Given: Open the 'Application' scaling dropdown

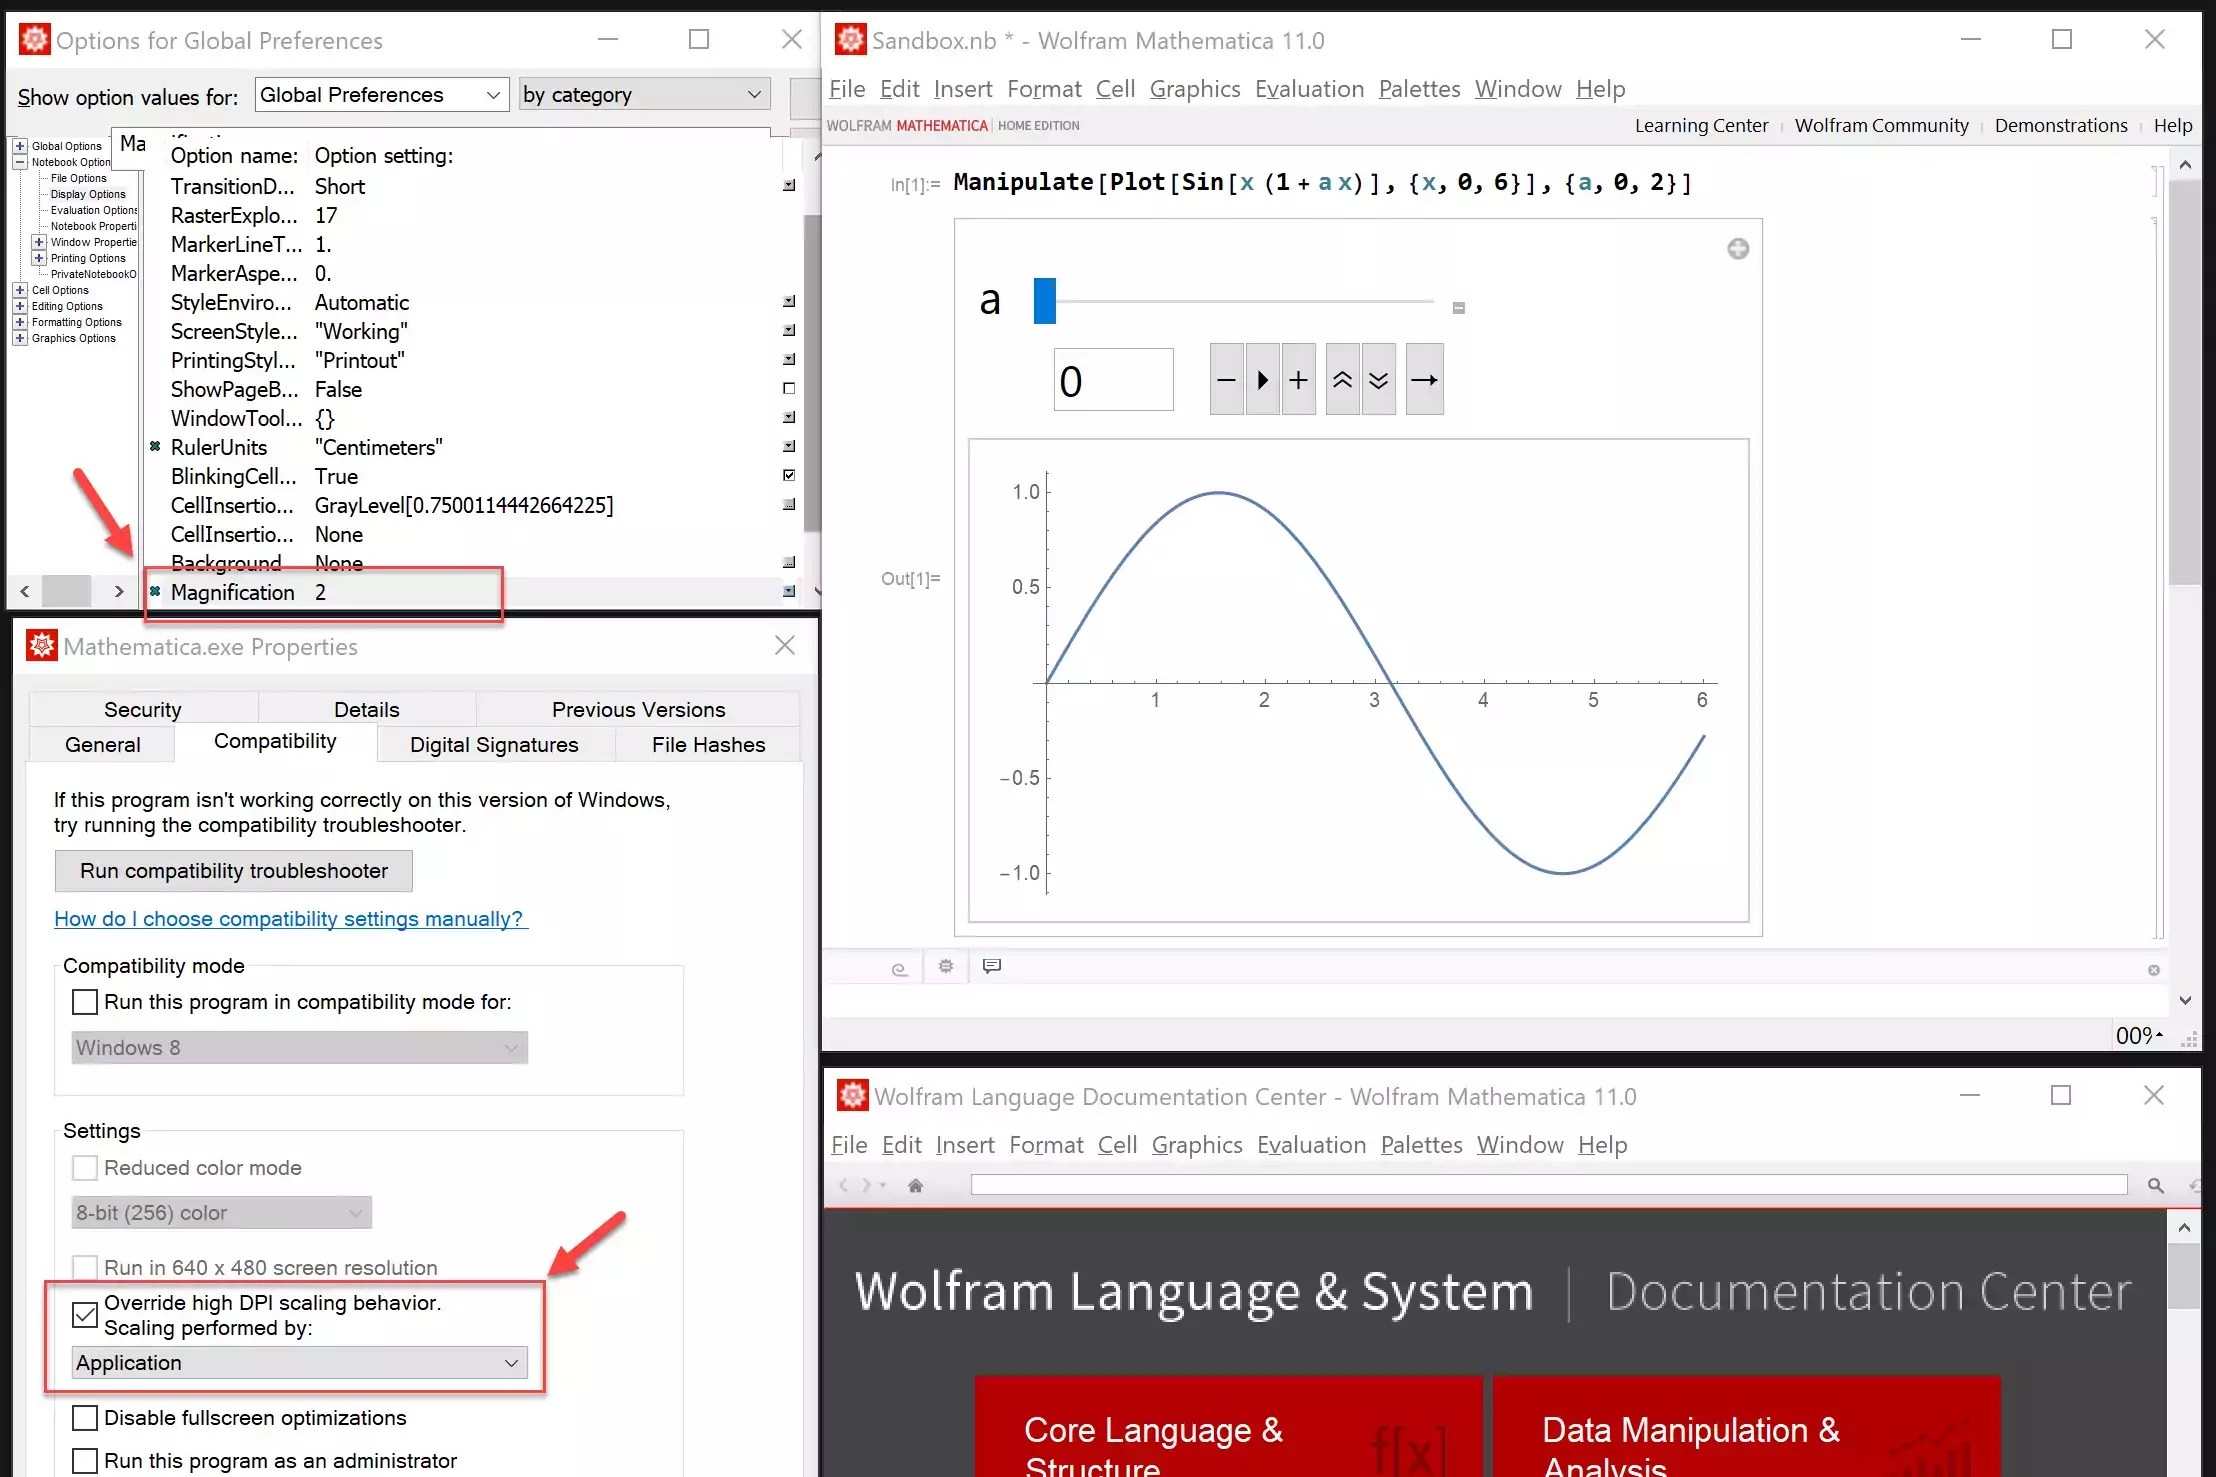Looking at the screenshot, I should (297, 1362).
